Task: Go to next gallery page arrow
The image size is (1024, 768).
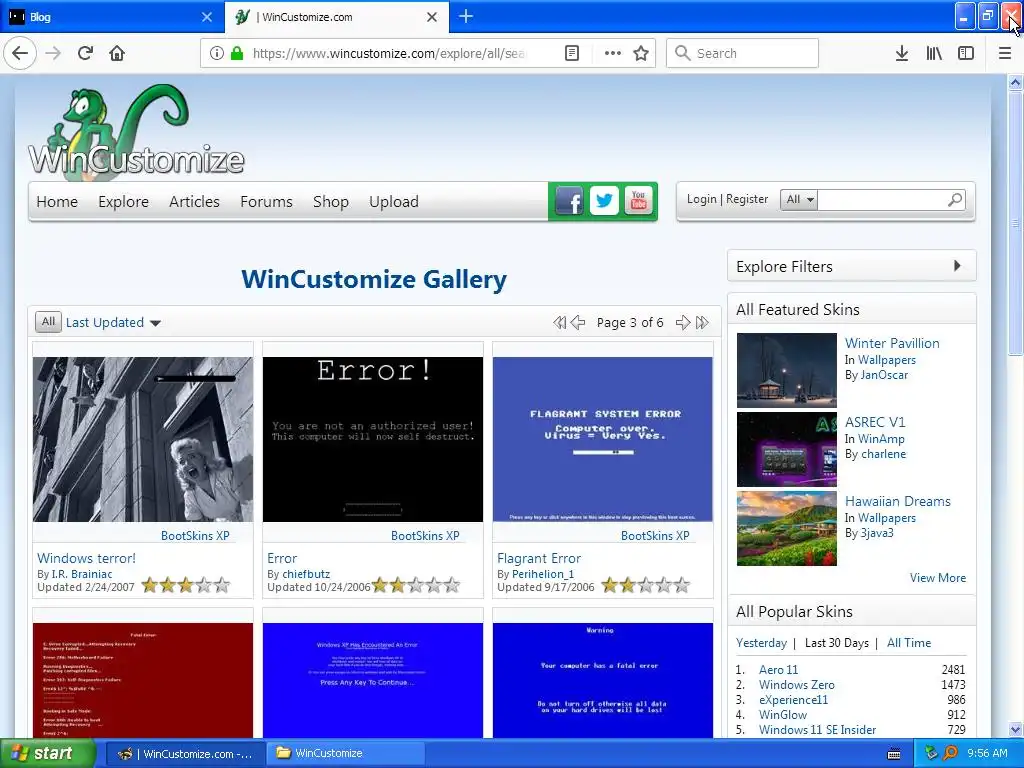Action: pos(682,323)
